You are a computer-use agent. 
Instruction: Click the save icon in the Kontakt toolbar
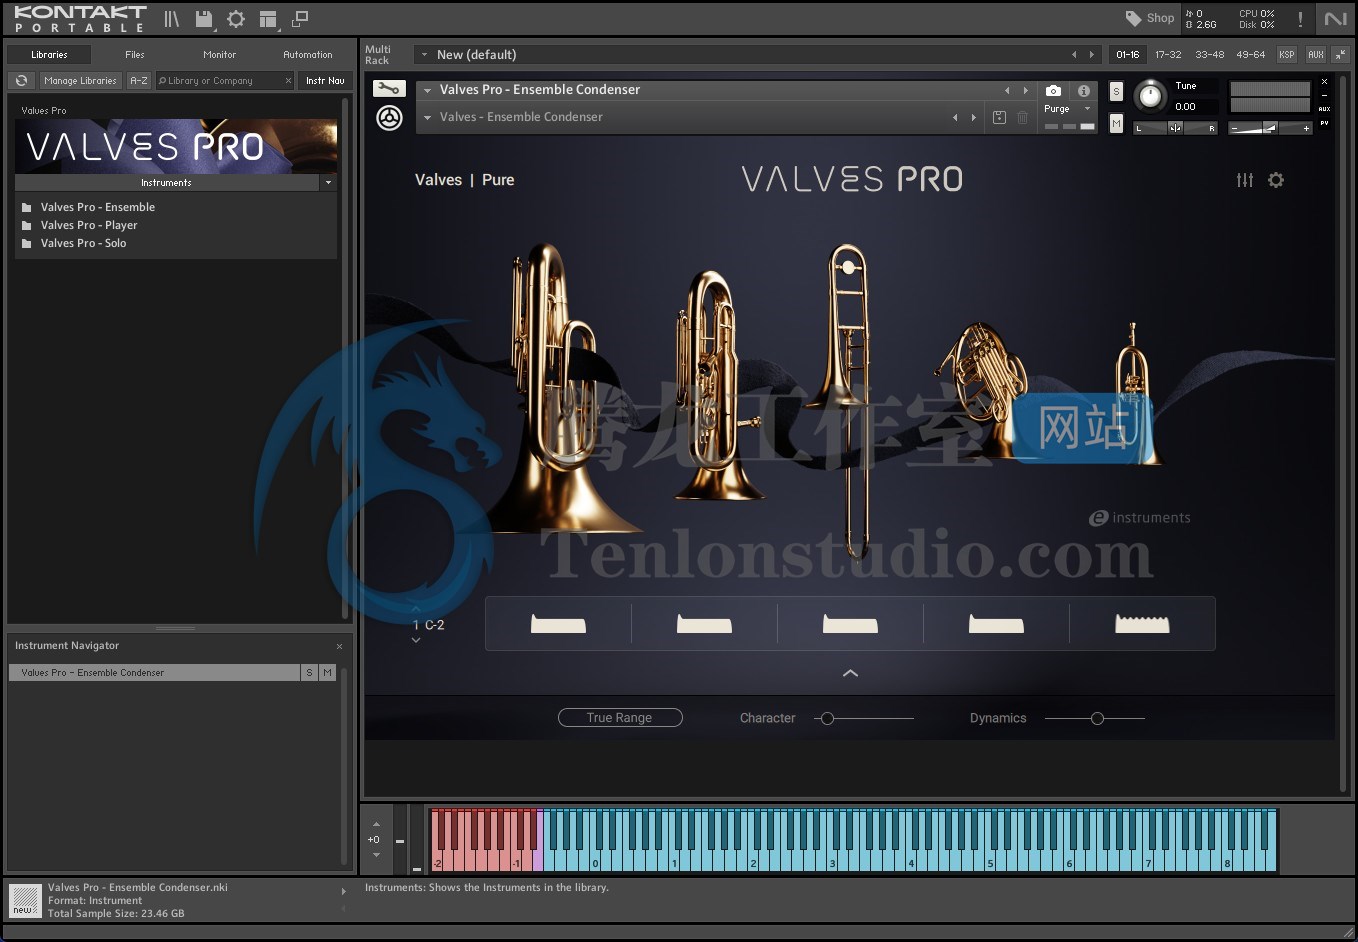pos(205,19)
